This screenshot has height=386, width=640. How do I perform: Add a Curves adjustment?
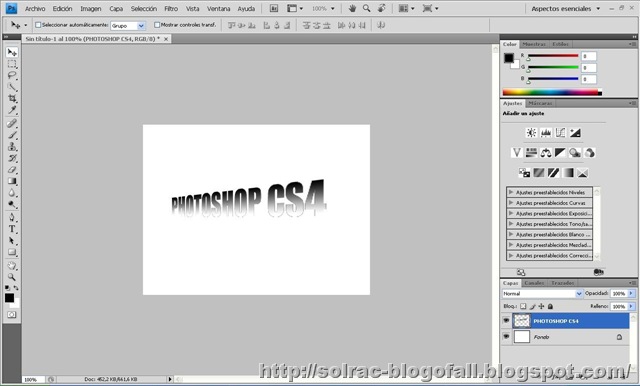[560, 132]
